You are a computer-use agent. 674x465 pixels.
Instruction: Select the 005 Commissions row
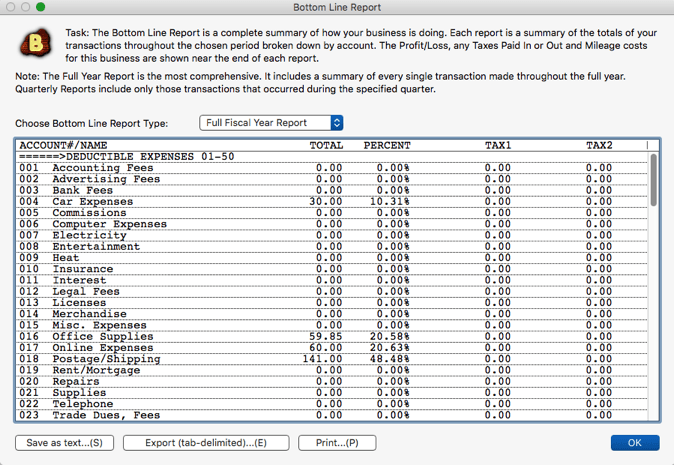pos(332,213)
